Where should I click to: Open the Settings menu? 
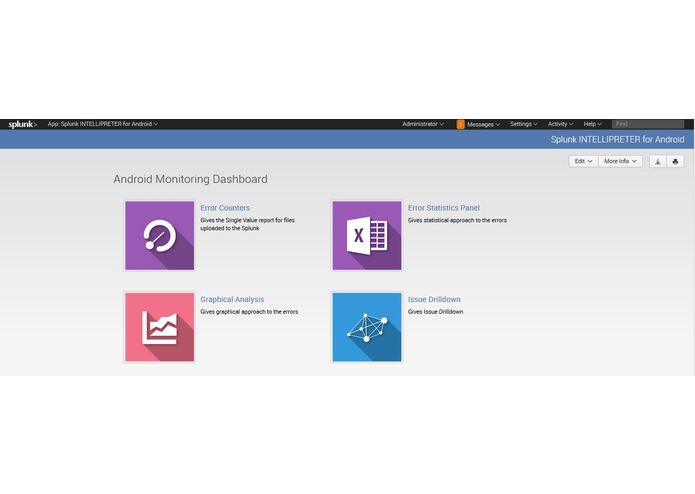523,124
